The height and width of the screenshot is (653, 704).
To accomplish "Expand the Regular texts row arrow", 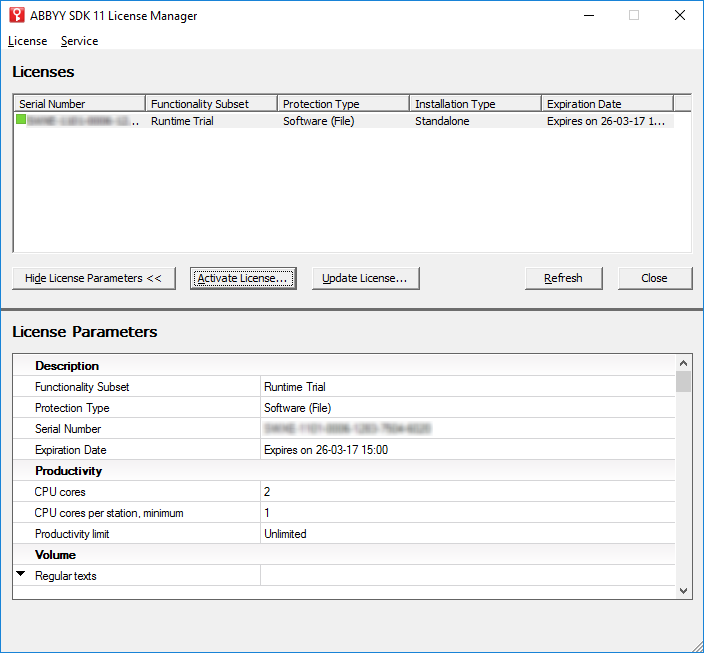I will [x=21, y=574].
